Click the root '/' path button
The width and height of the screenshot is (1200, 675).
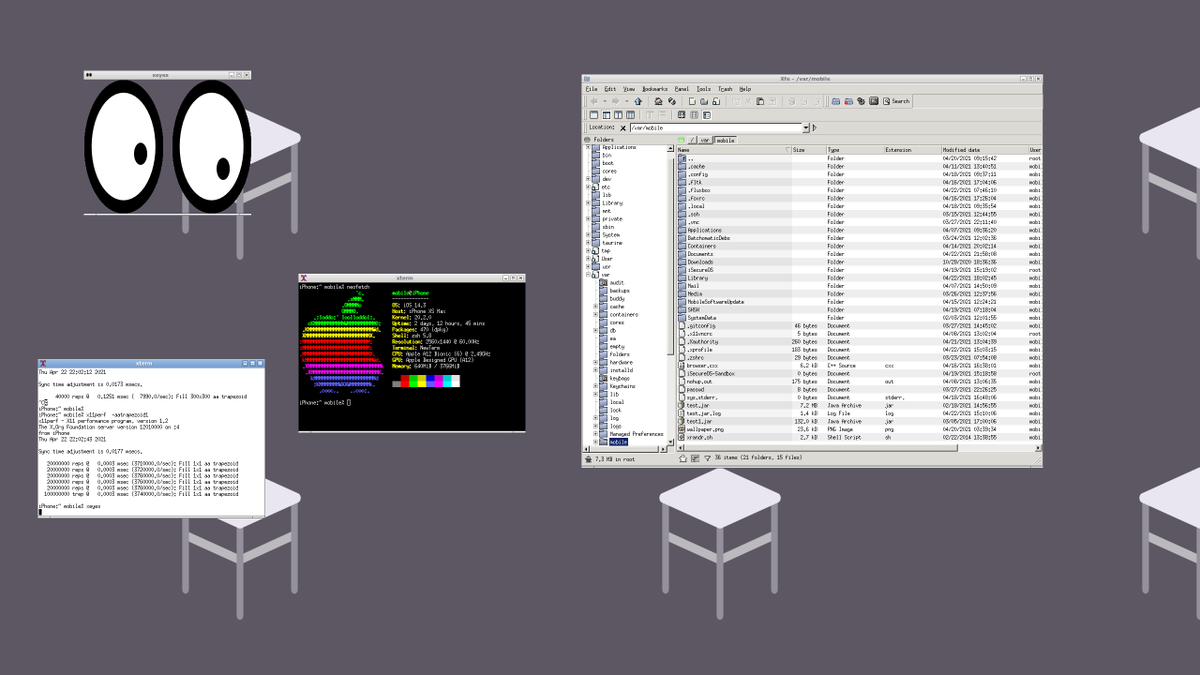point(691,140)
